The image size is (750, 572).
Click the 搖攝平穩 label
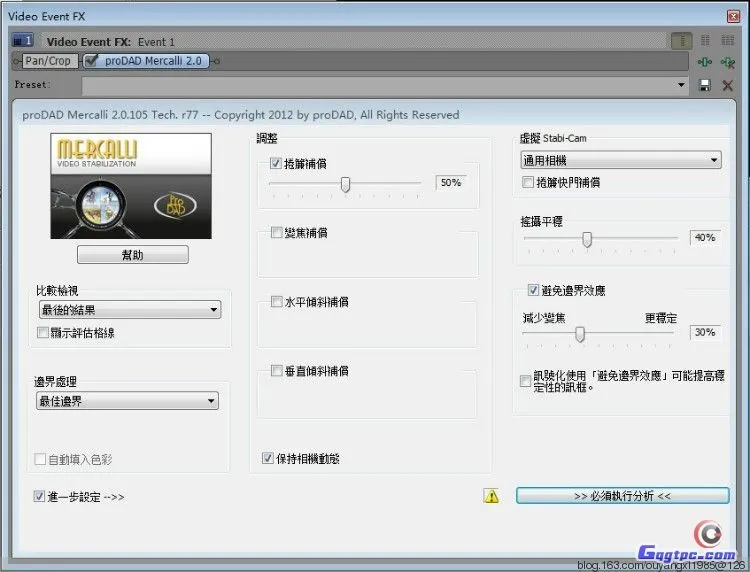point(541,221)
